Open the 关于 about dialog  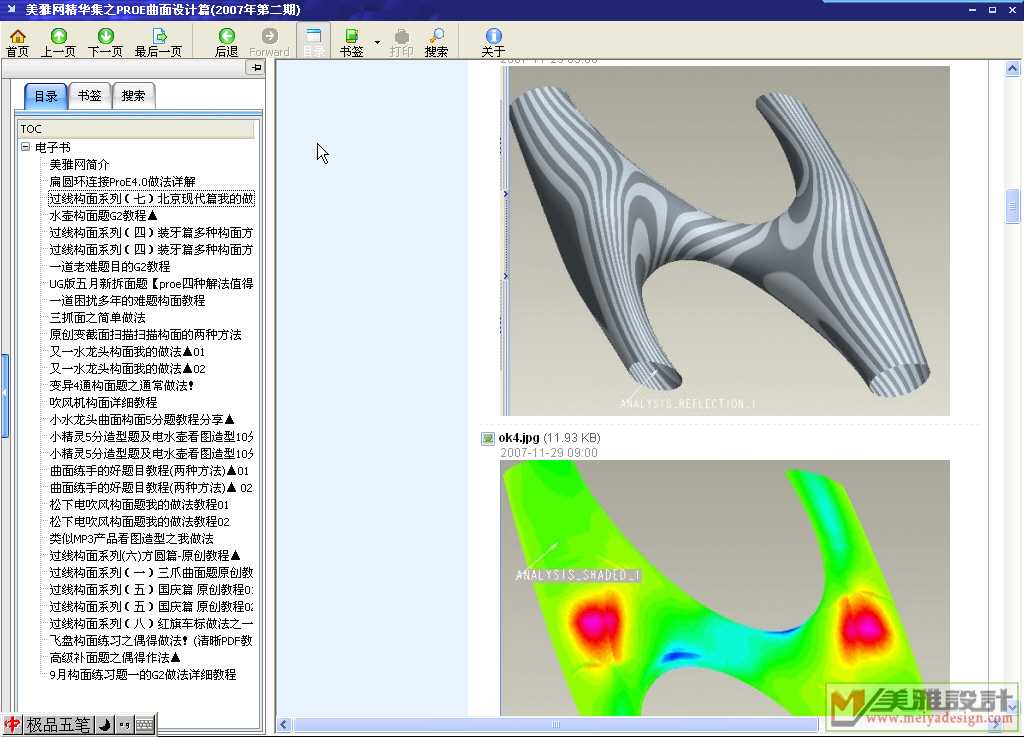pos(493,42)
